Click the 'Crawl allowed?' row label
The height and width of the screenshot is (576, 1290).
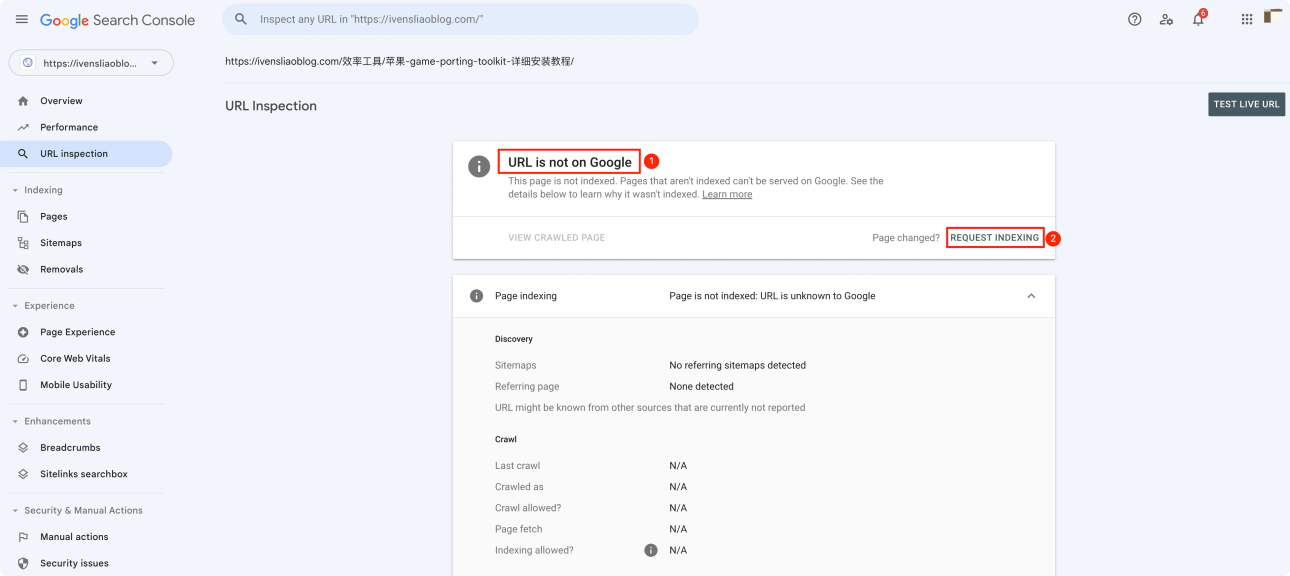(x=528, y=508)
